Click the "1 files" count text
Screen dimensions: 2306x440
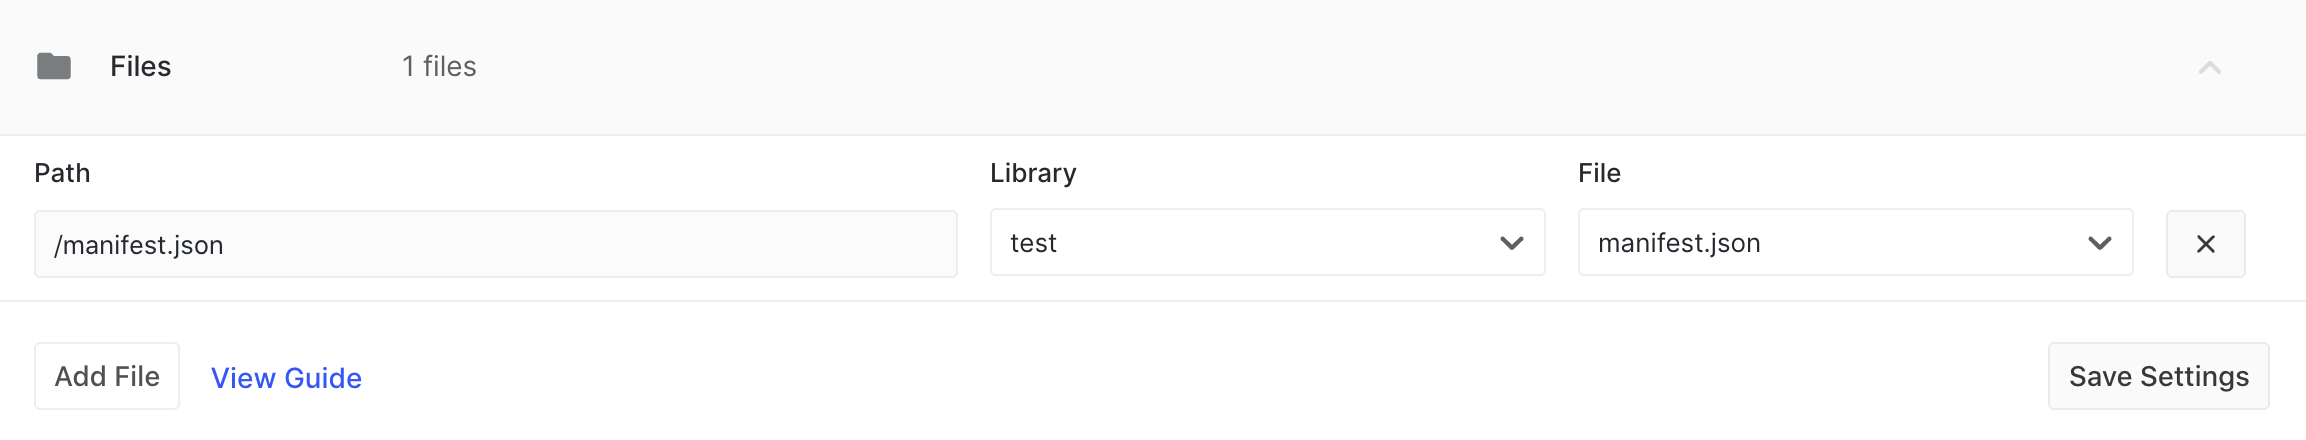click(439, 66)
